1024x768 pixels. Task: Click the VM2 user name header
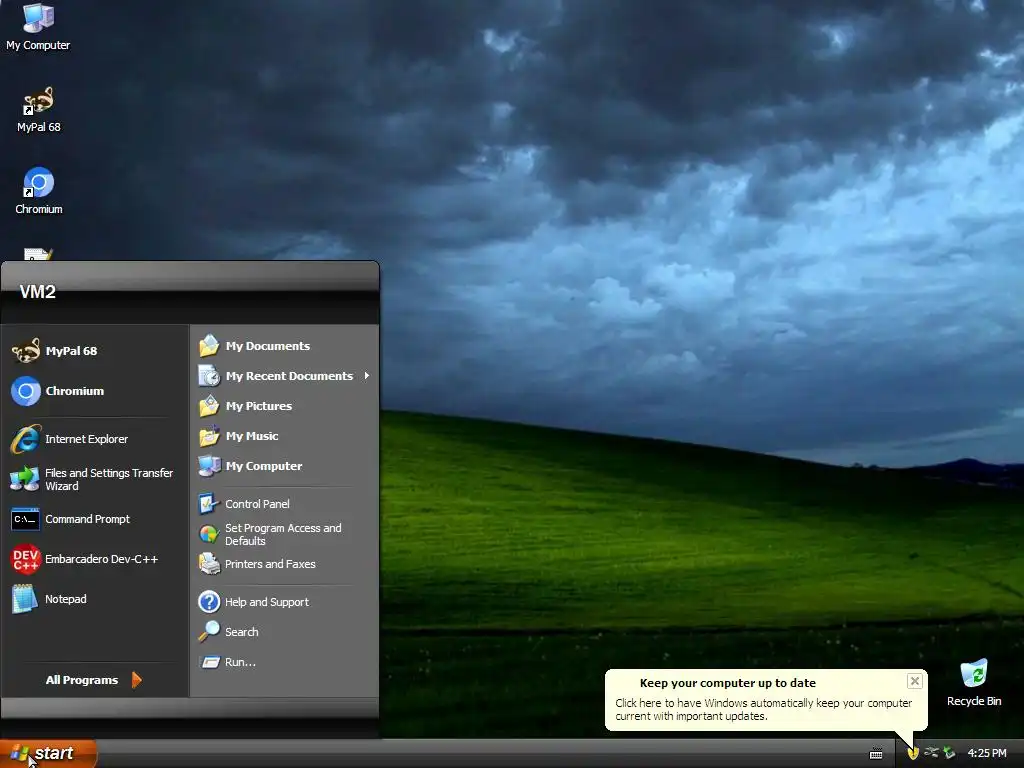(x=38, y=292)
